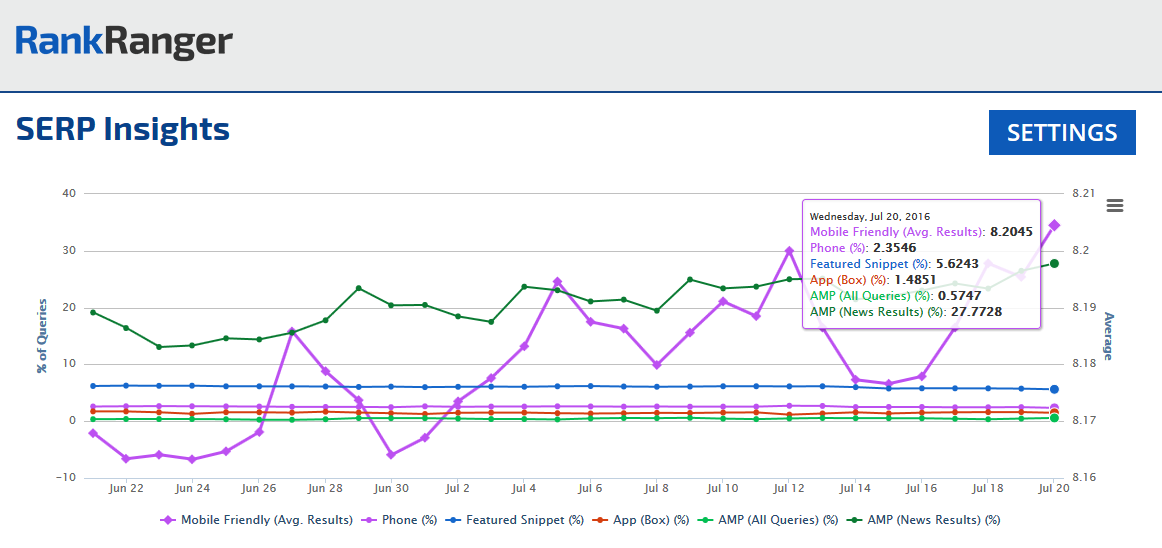Select the AMP News Results Jul 20 point
The height and width of the screenshot is (548, 1162).
point(1054,263)
